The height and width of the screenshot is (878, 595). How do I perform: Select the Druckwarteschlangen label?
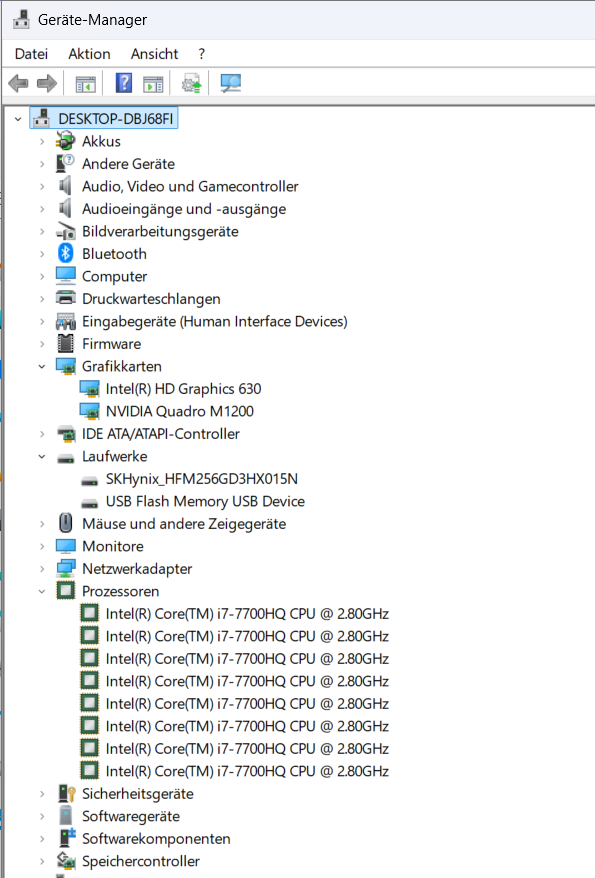[x=151, y=298]
